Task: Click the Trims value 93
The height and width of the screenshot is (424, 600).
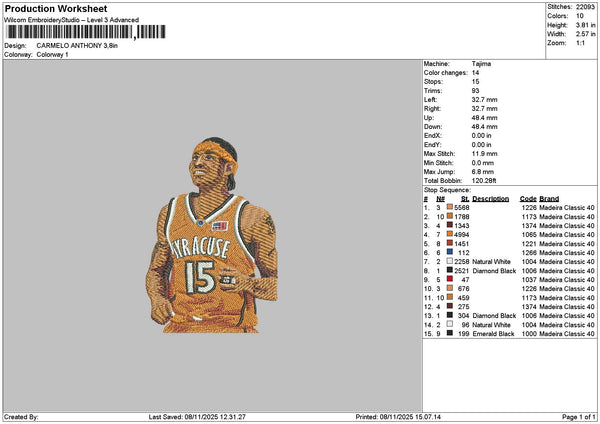Action: (476, 91)
